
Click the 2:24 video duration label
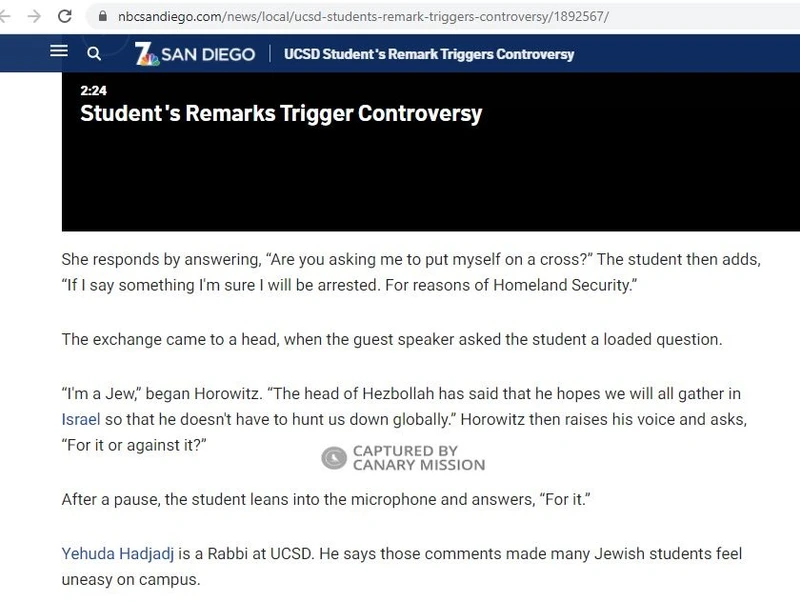click(93, 91)
